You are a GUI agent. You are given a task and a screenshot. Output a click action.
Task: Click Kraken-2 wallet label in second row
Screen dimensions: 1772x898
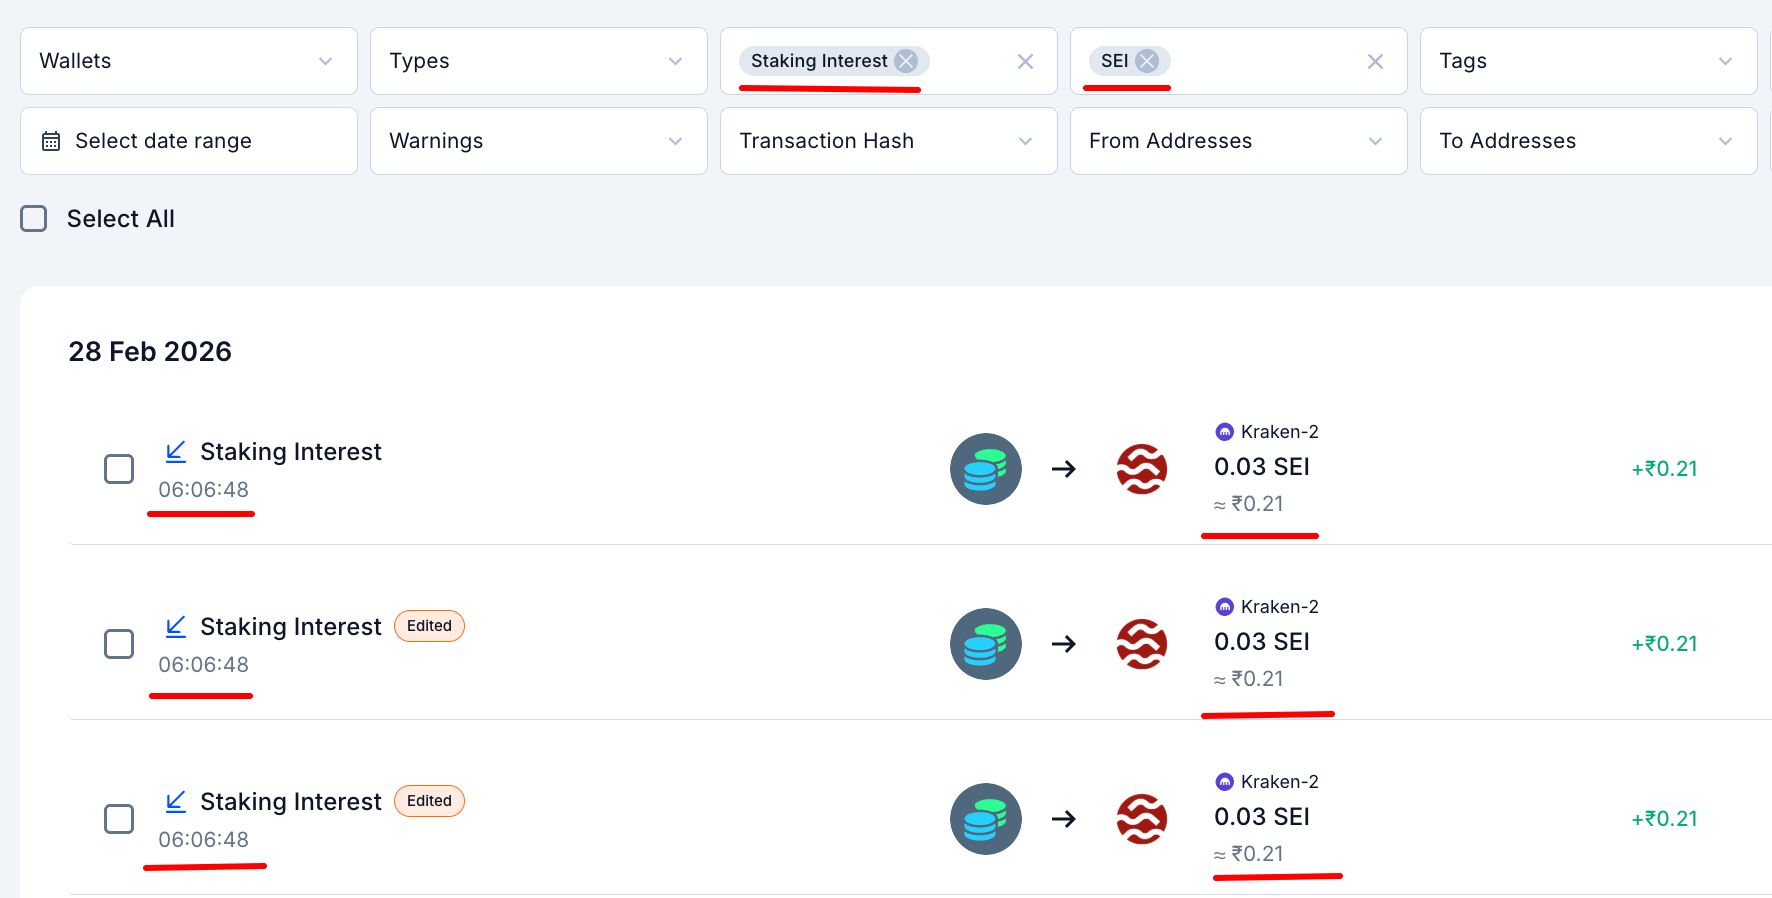[x=1280, y=607]
